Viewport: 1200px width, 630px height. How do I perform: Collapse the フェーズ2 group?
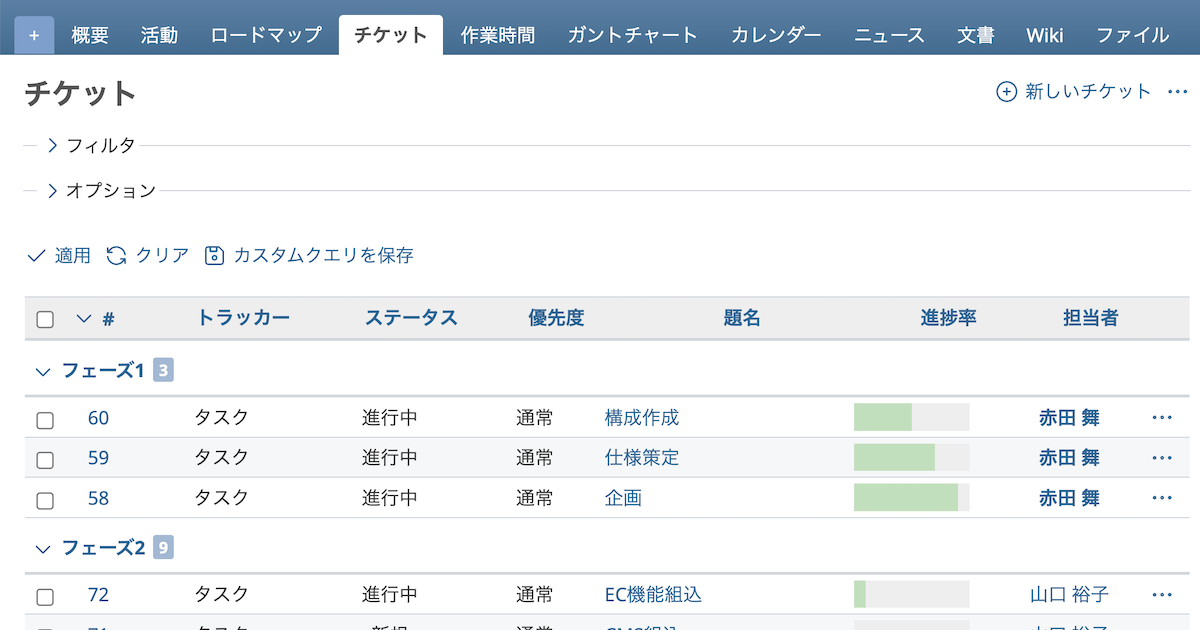42,549
